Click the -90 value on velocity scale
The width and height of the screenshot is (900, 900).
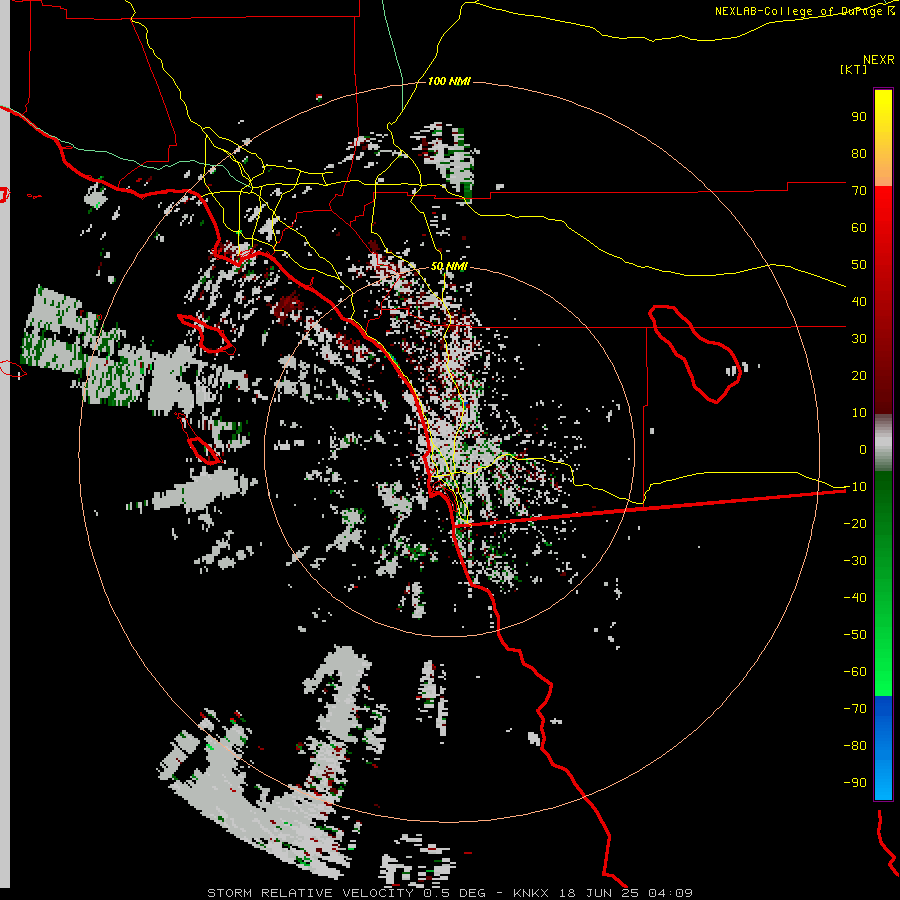coord(855,783)
